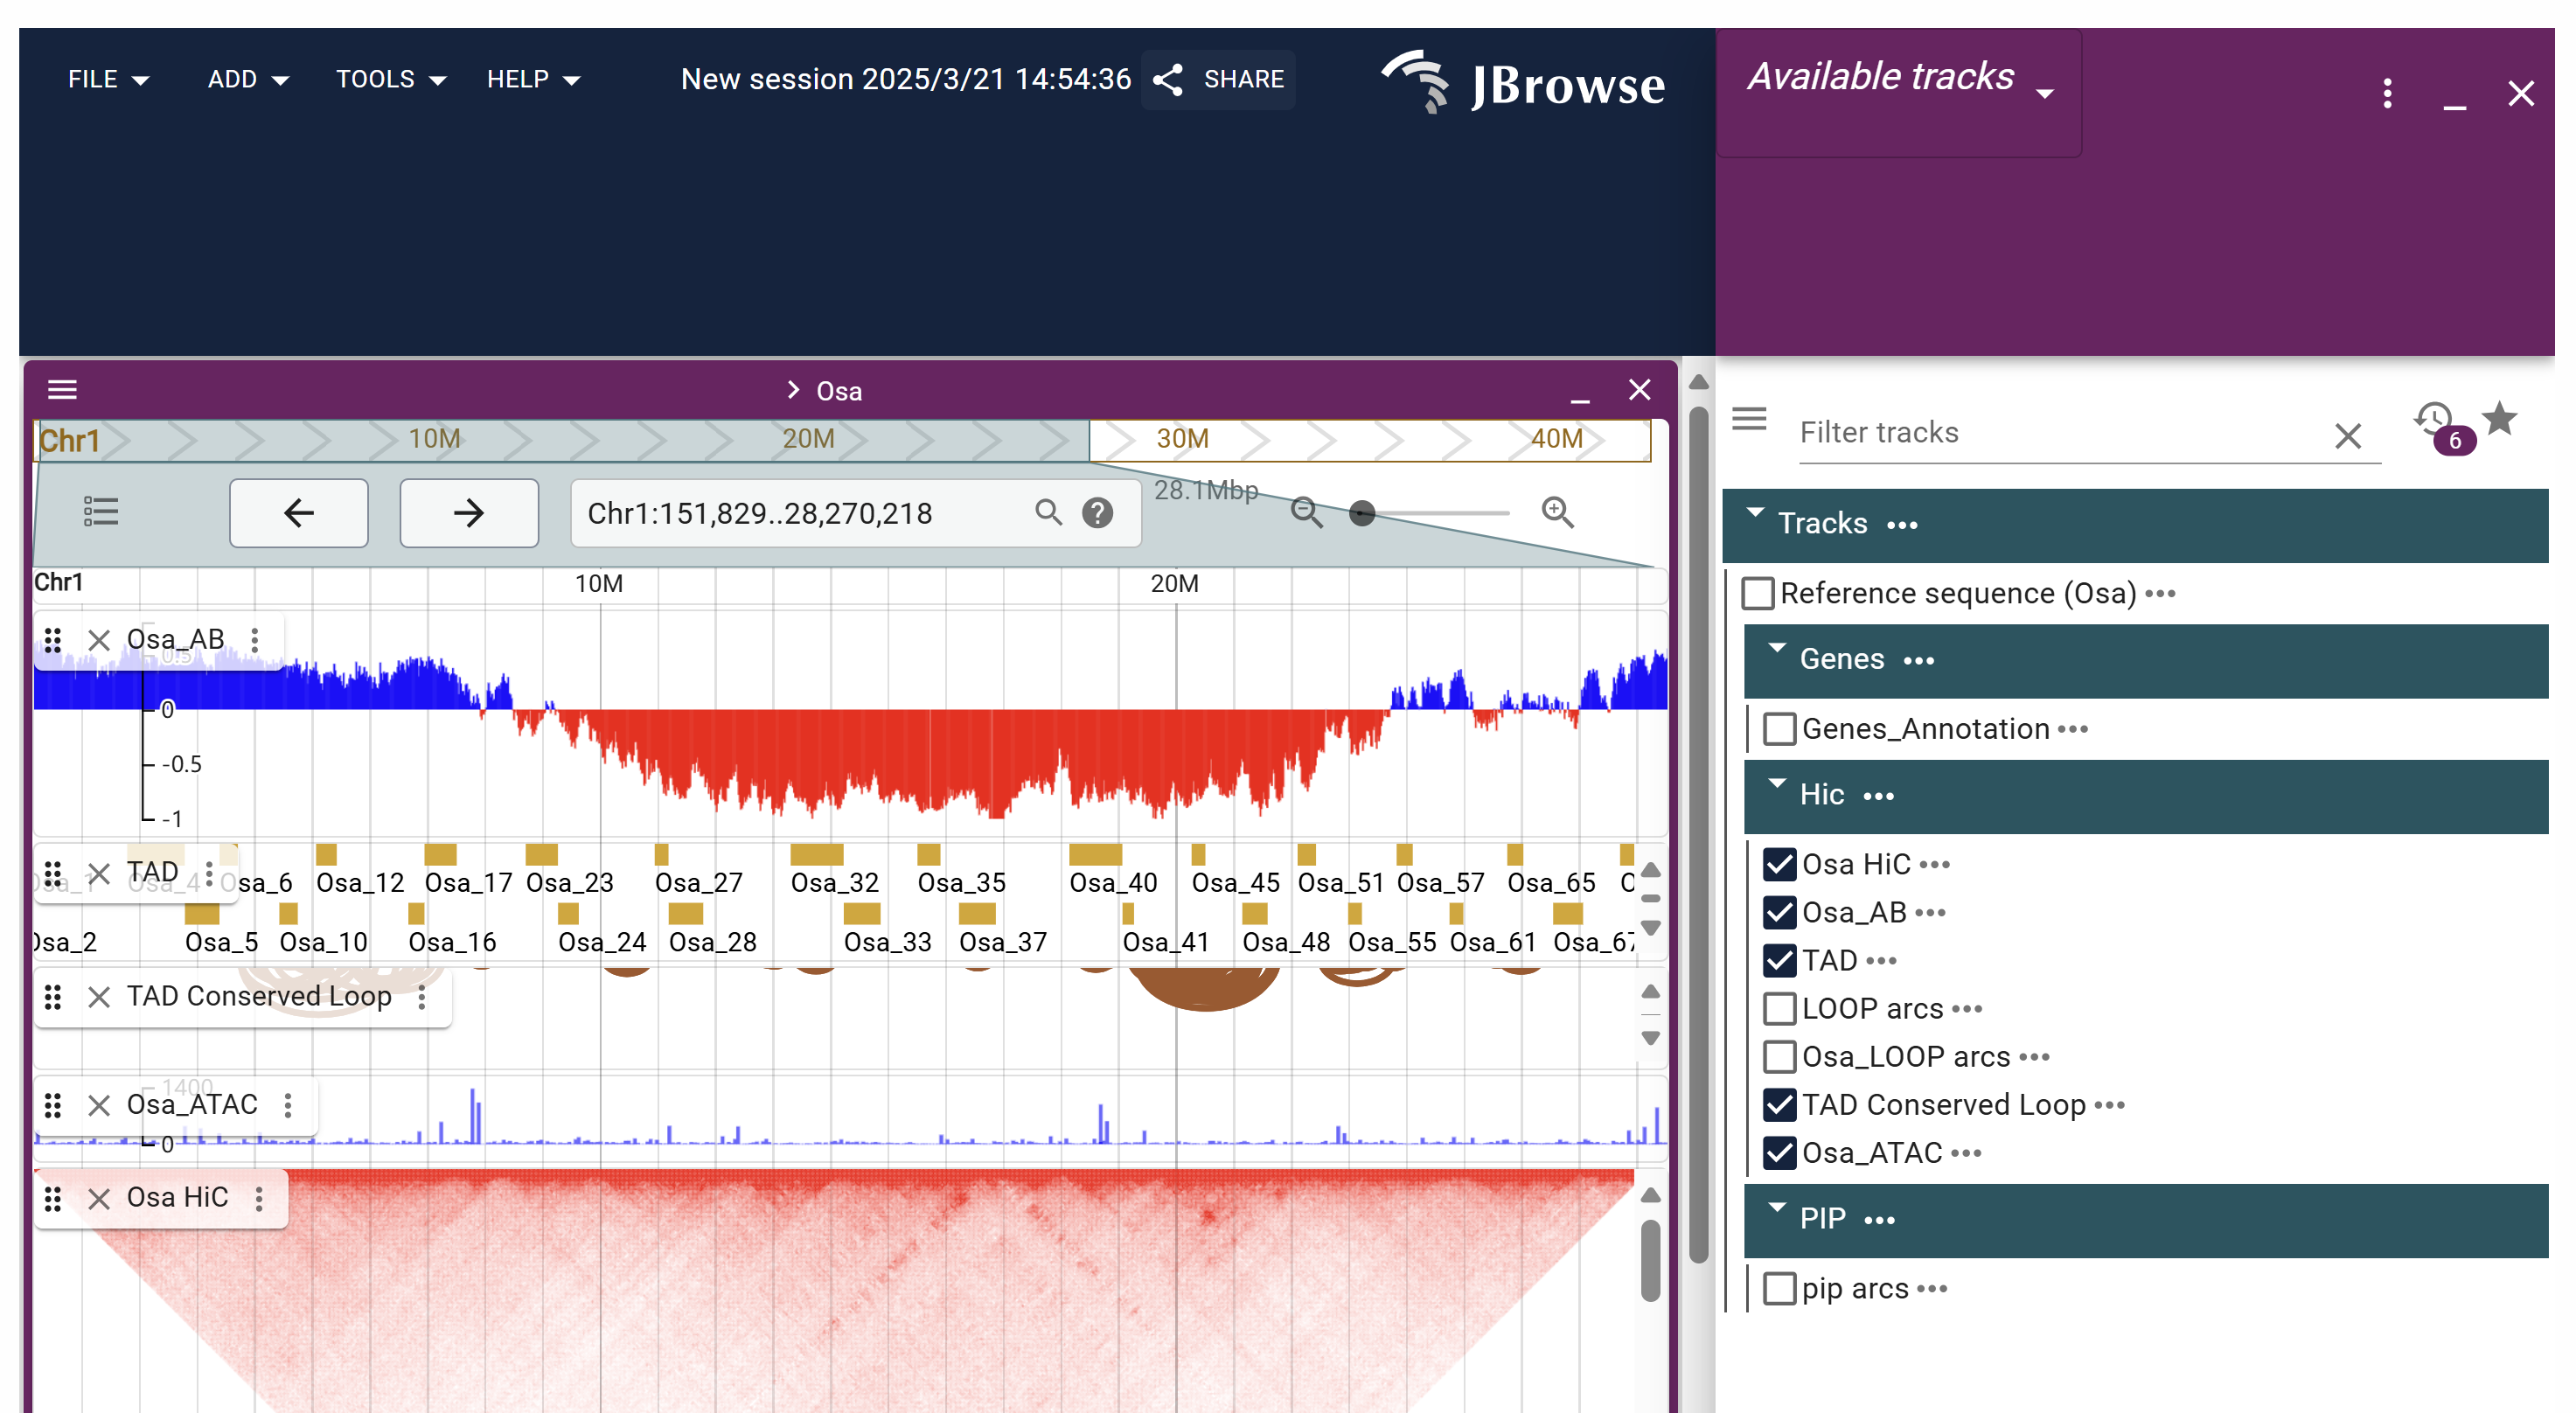Open the Tracks category options dots
This screenshot has height=1413, width=2576.
(1902, 525)
